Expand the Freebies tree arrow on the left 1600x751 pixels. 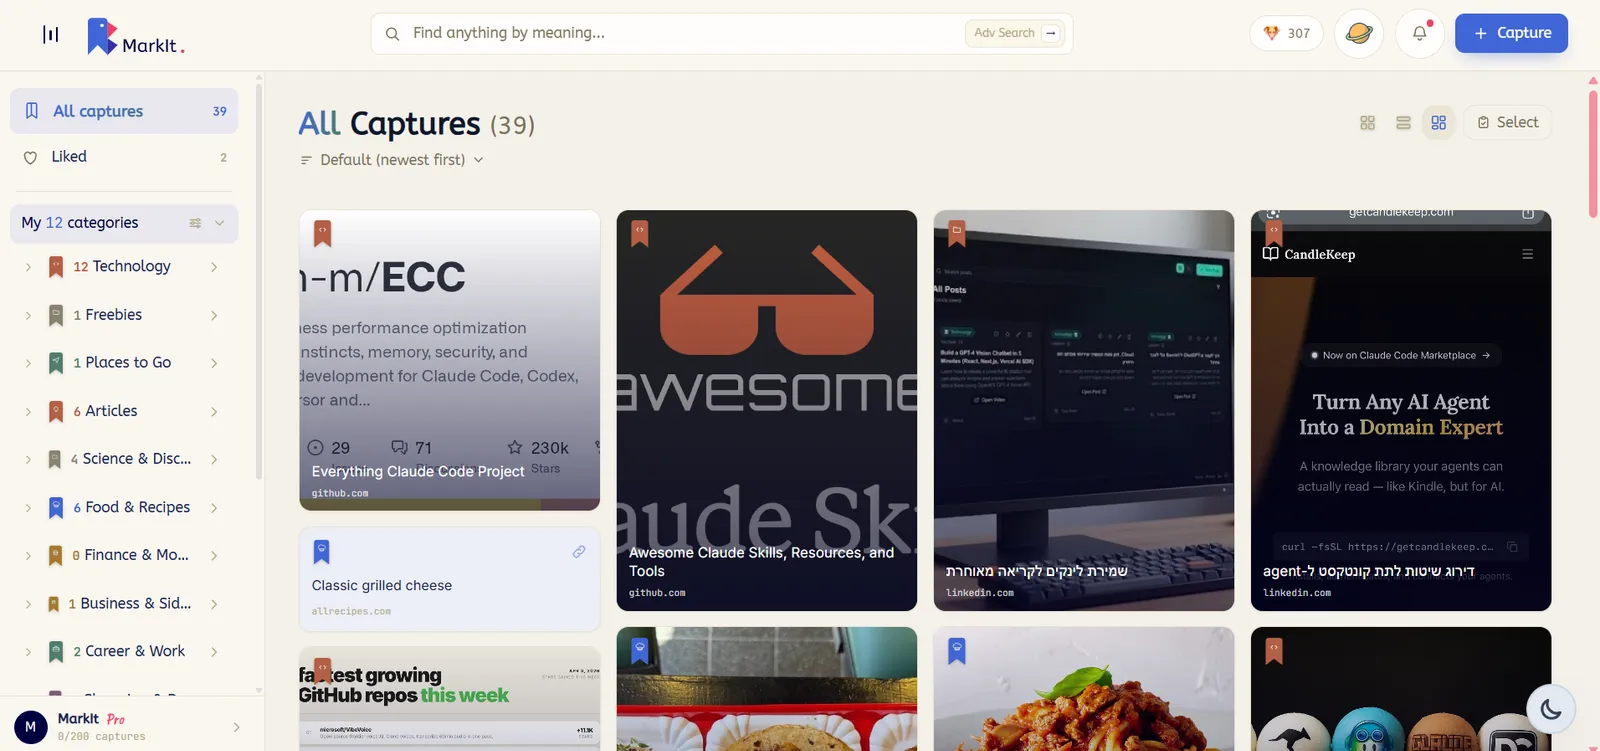click(x=28, y=315)
